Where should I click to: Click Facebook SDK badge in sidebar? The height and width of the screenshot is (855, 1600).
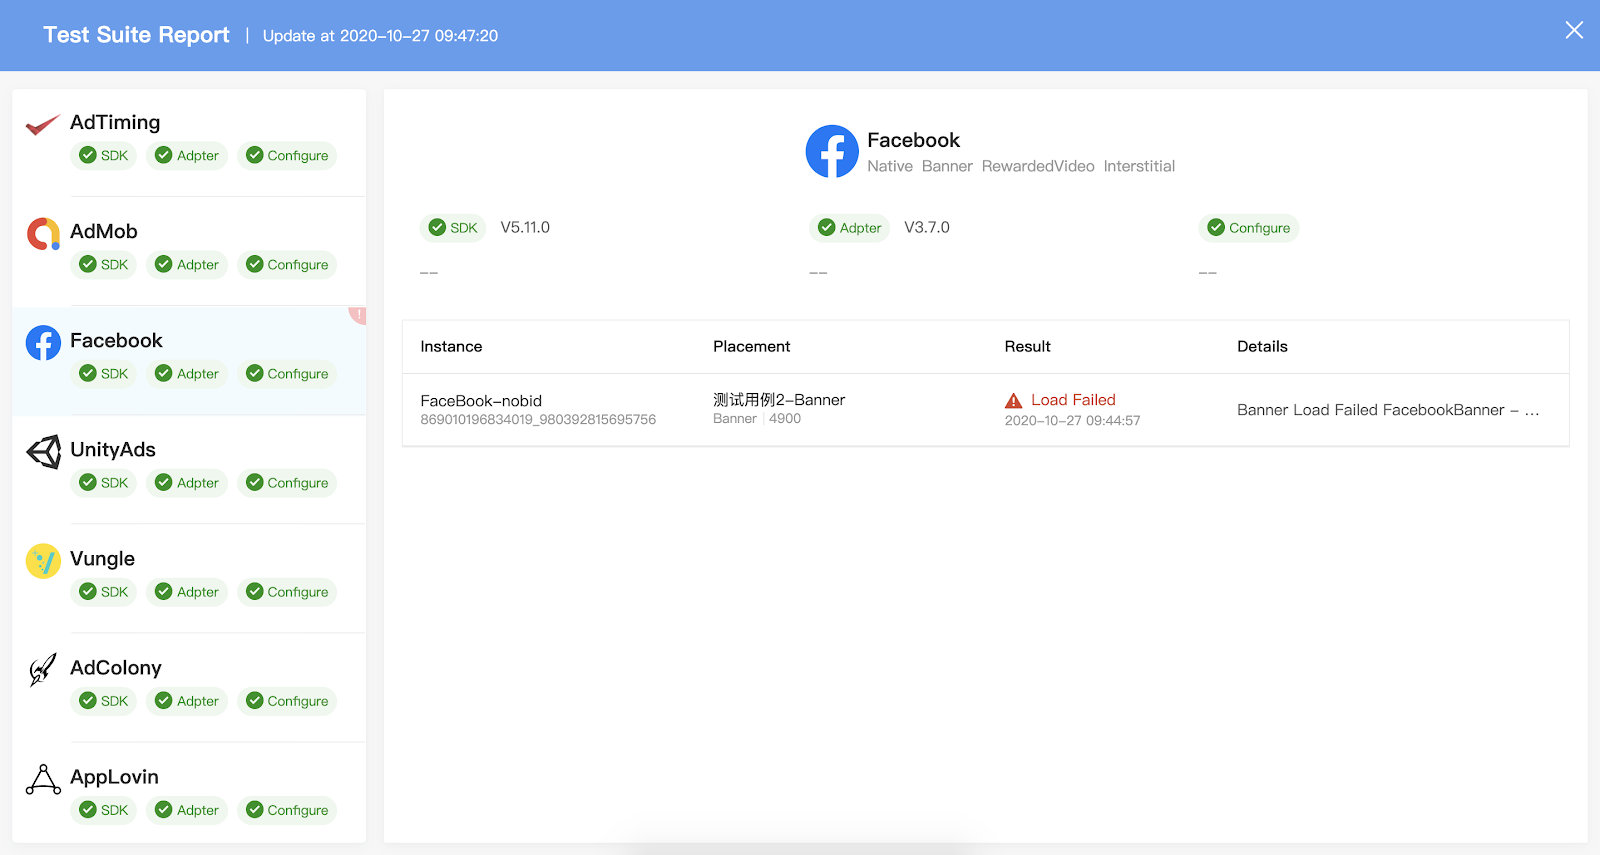[104, 373]
